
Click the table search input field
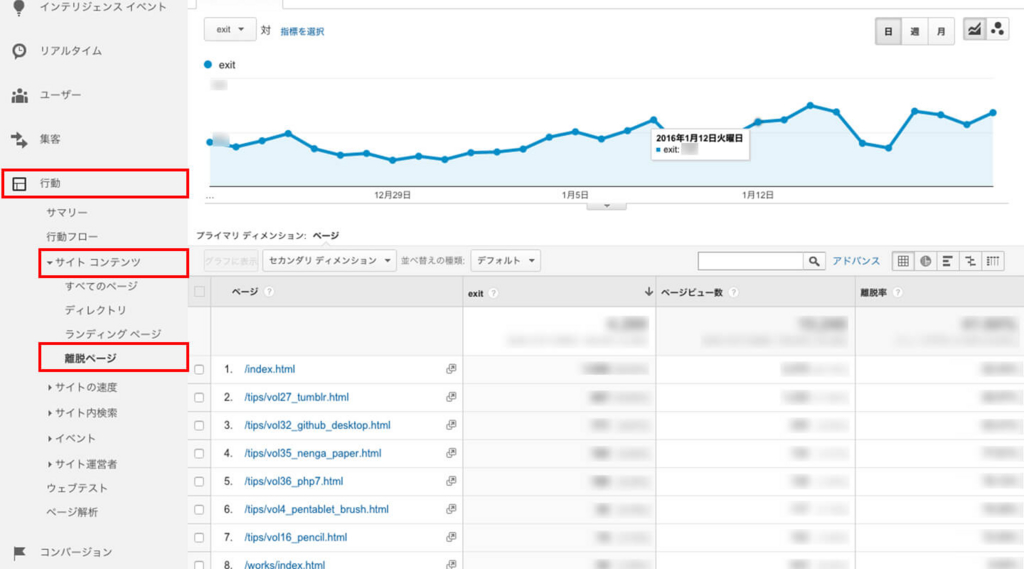750,261
